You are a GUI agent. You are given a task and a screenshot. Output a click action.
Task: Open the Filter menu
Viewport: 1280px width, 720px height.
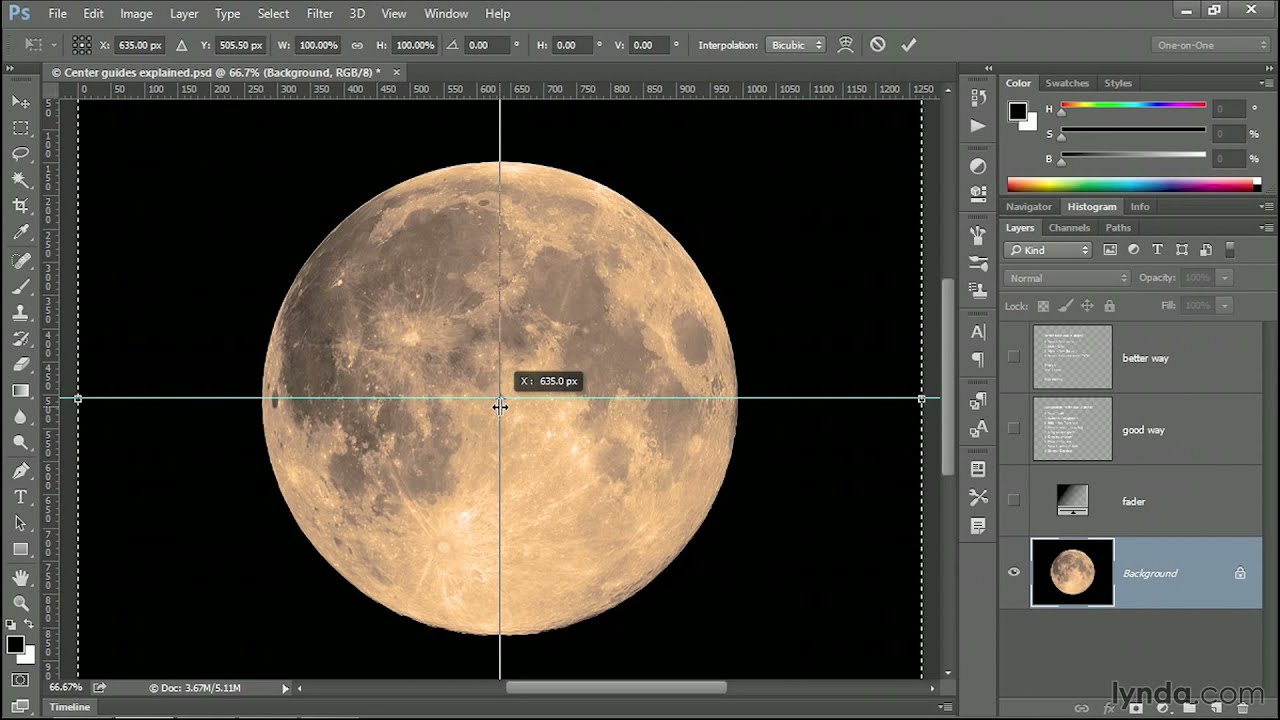click(x=319, y=13)
